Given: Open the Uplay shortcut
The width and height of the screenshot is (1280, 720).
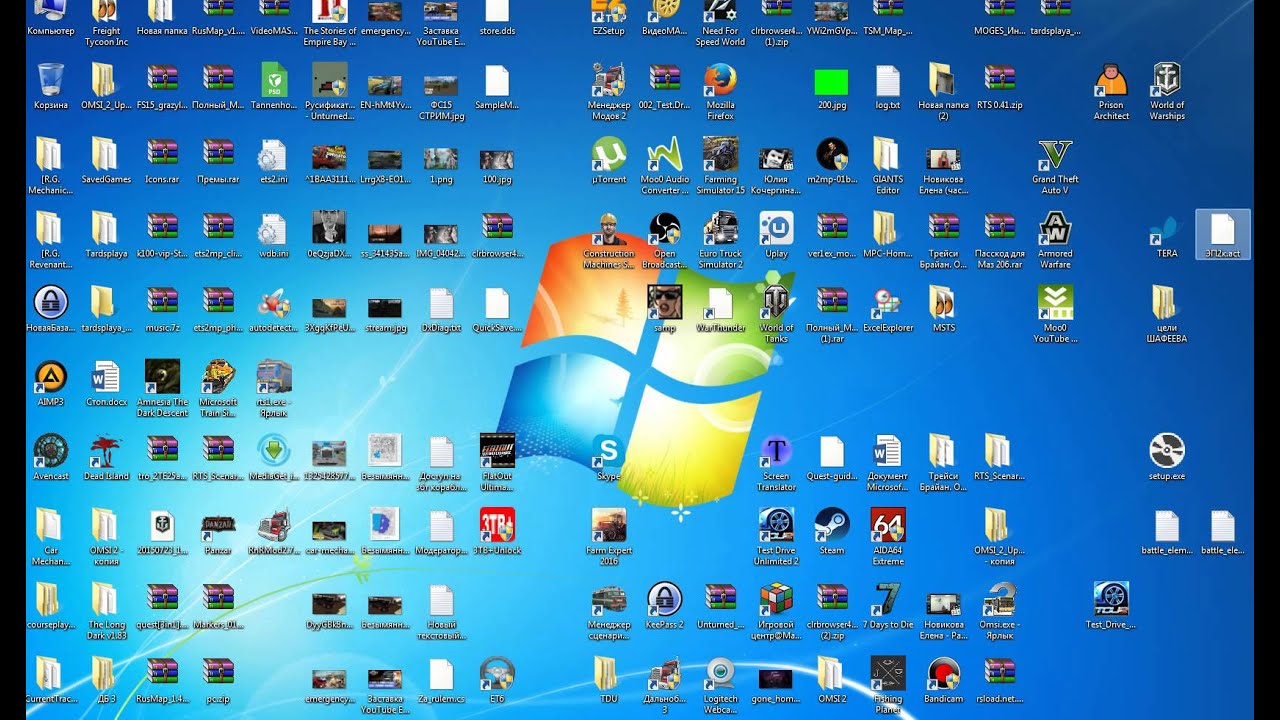Looking at the screenshot, I should (x=776, y=235).
